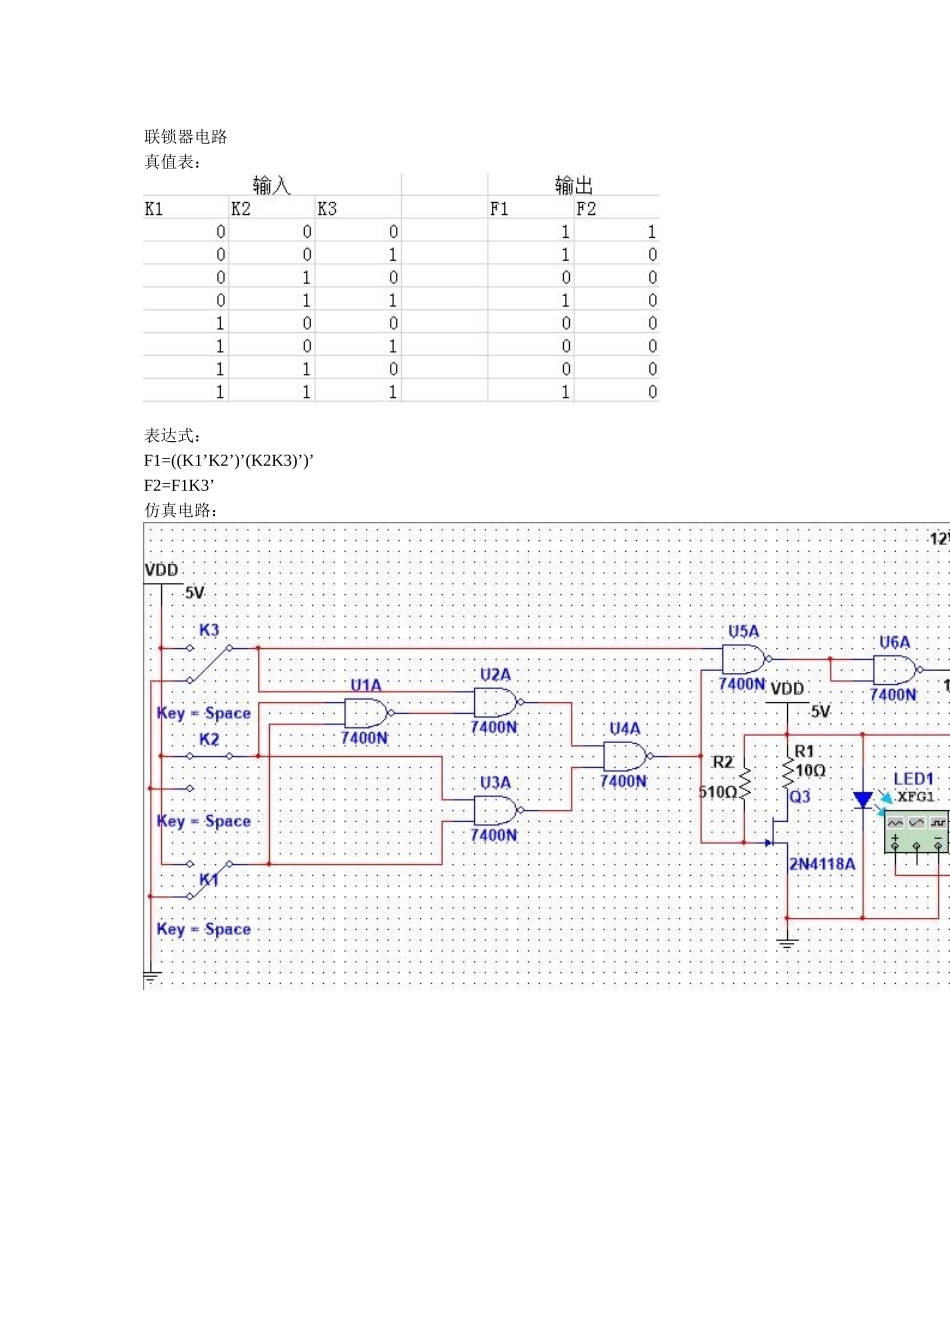Select the U1A NAND gate symbol
The image size is (950, 1344).
(368, 713)
